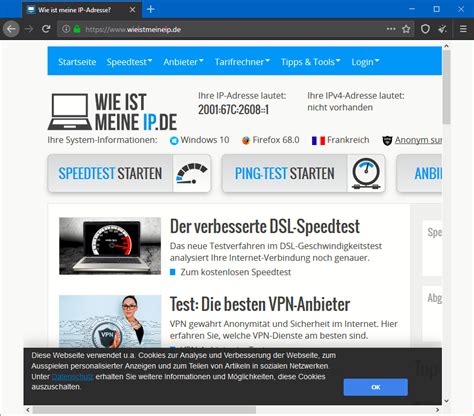Expand the Anbieter dropdown menu
This screenshot has width=474, height=416.
coord(183,62)
